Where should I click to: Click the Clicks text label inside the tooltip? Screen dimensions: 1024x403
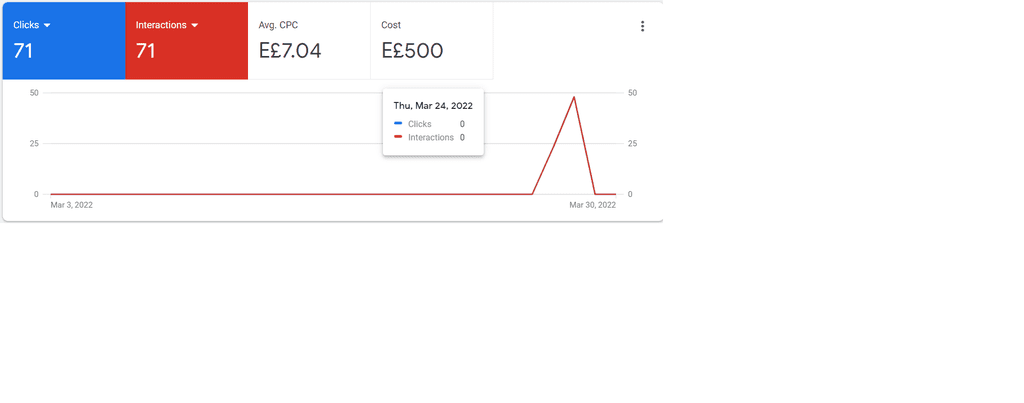419,123
